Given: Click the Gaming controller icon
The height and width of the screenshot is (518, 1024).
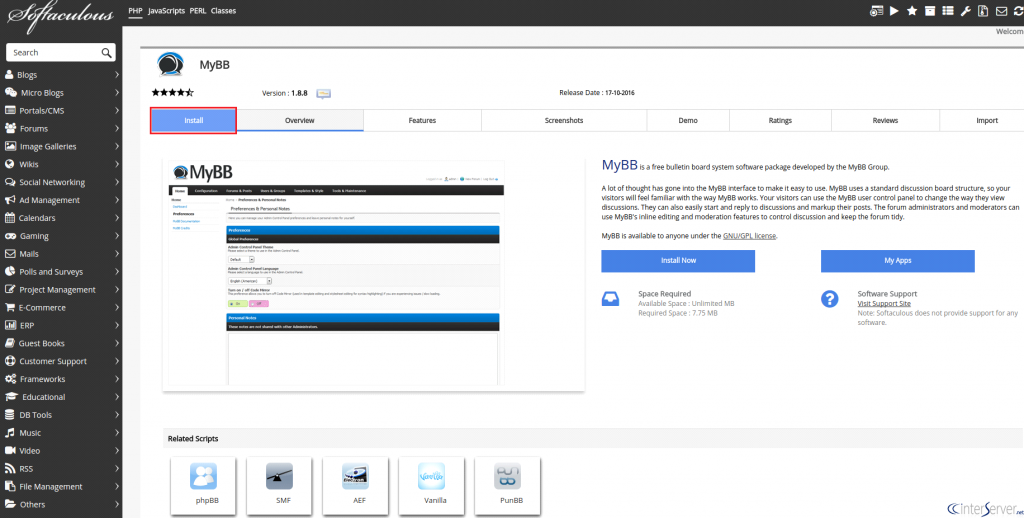Looking at the screenshot, I should coord(10,236).
